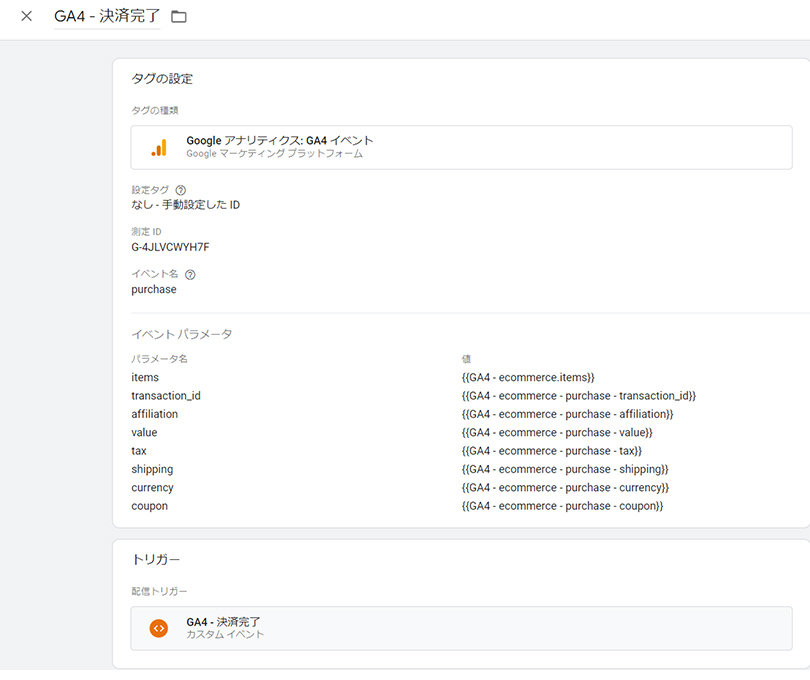The width and height of the screenshot is (810, 680).
Task: Click the Google Analytics bar chart icon
Action: (159, 147)
